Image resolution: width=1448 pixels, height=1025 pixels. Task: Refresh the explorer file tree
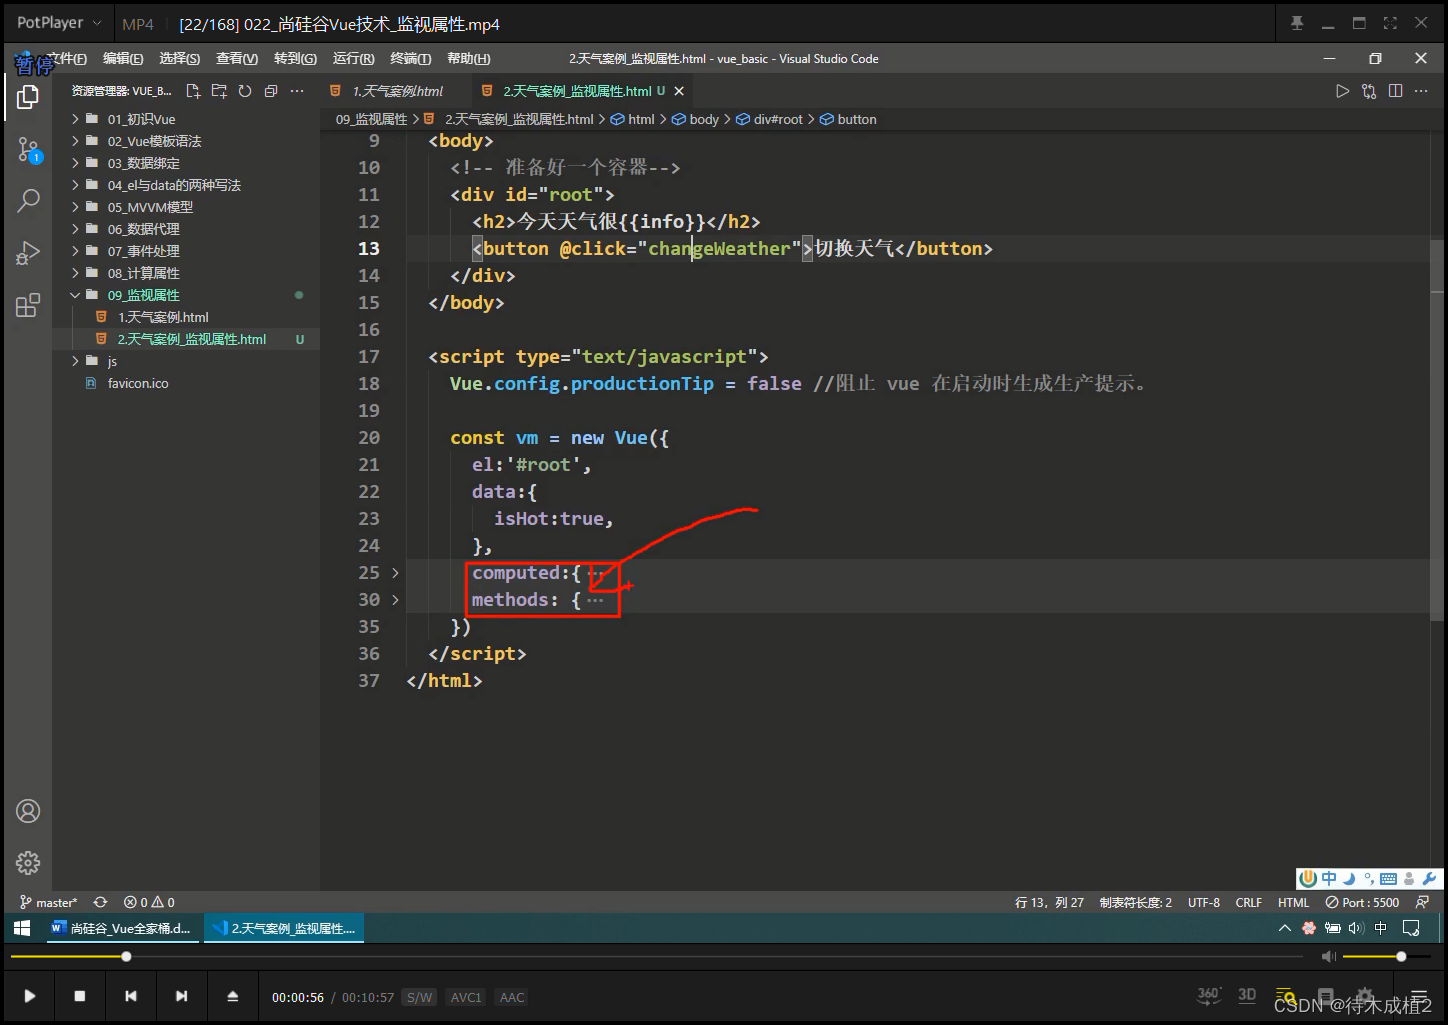(245, 91)
